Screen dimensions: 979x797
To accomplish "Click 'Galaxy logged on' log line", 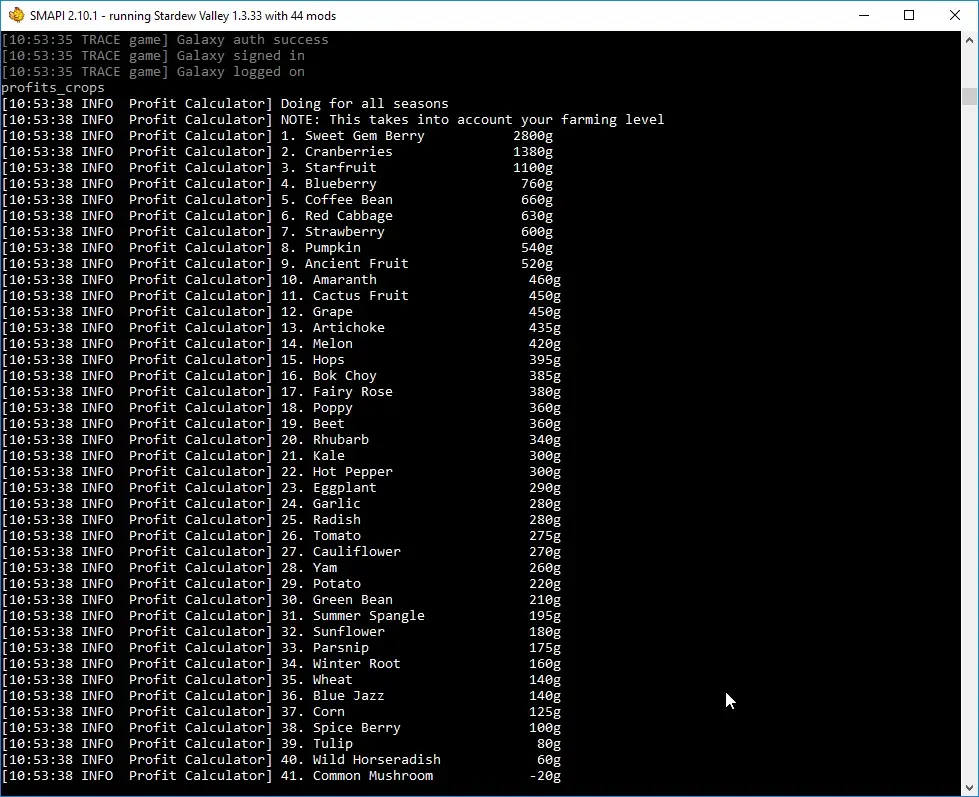I will coord(240,72).
